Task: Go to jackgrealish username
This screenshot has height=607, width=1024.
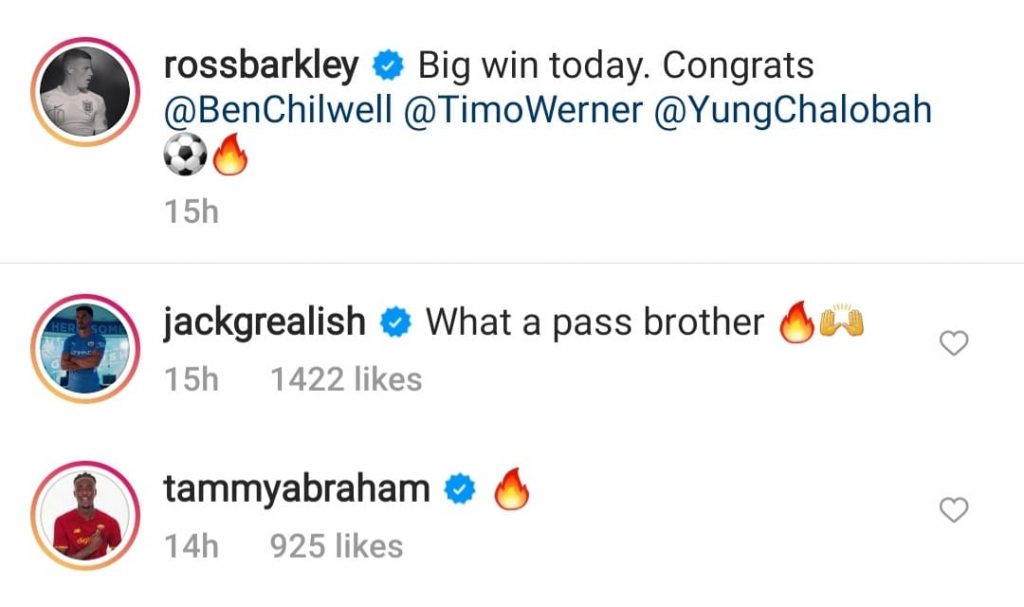Action: 264,322
